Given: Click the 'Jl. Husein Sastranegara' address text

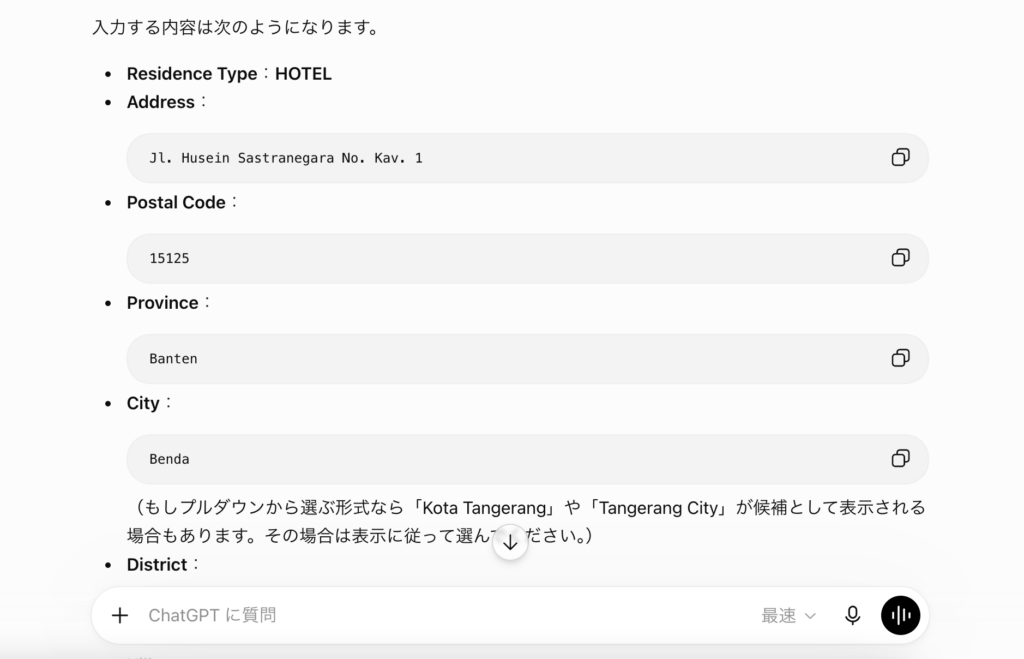Looking at the screenshot, I should 285,158.
